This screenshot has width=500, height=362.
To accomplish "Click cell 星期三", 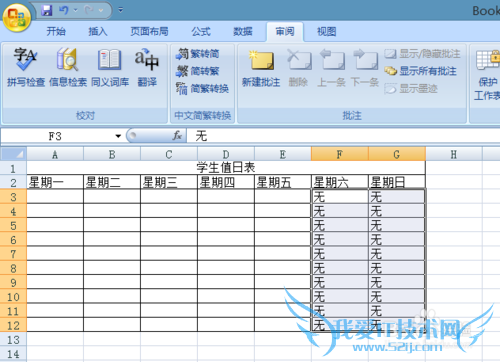I will click(x=169, y=182).
